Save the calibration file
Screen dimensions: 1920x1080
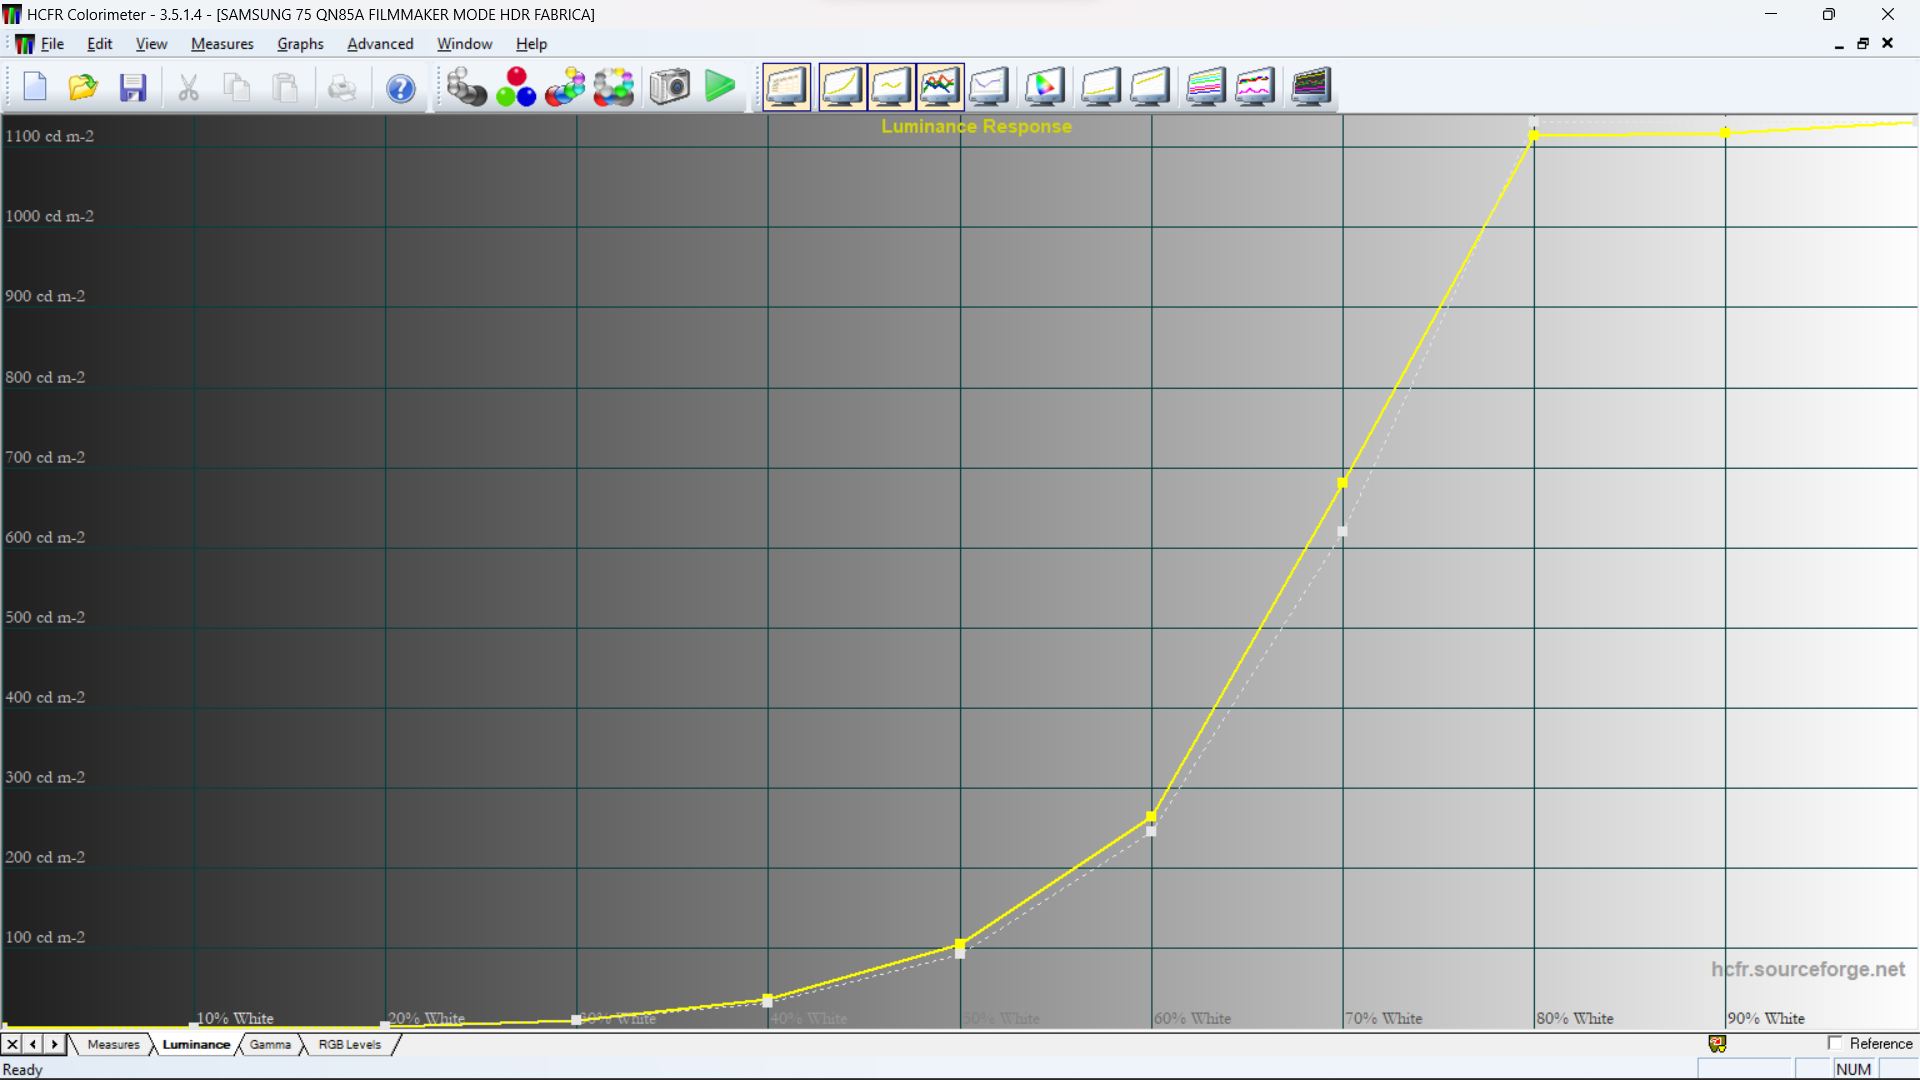tap(133, 87)
